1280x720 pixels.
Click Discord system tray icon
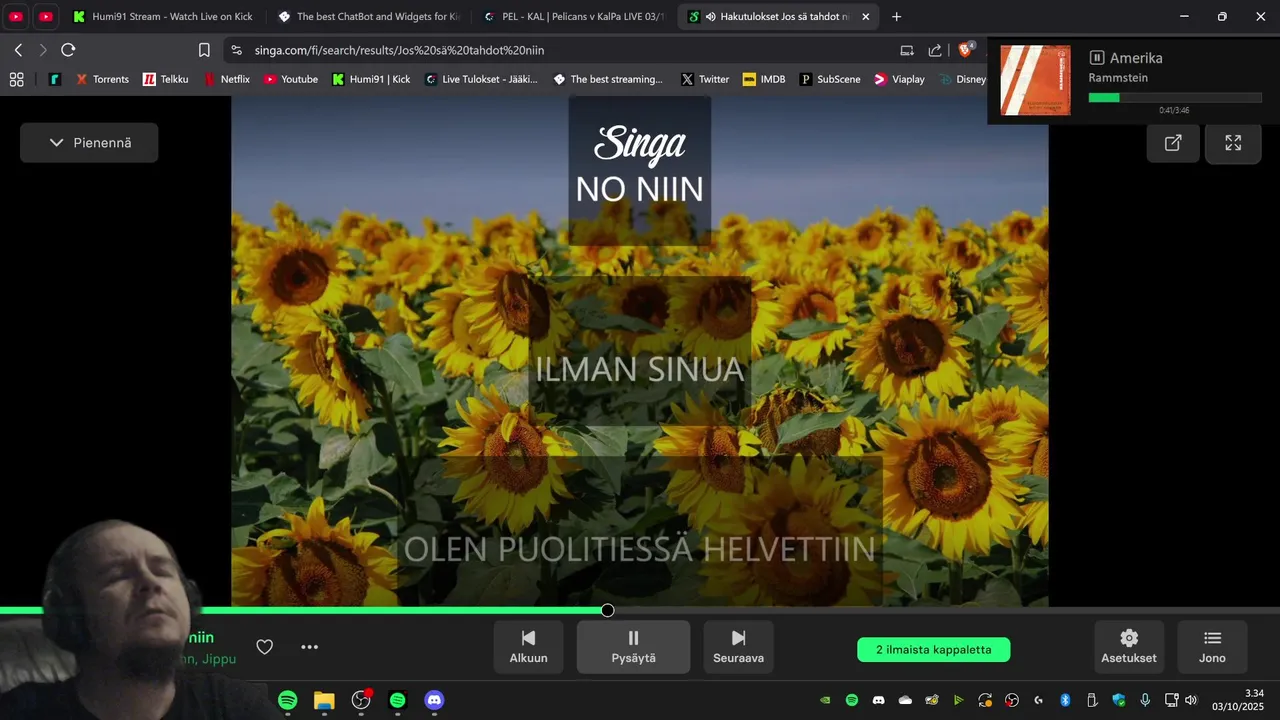pos(878,700)
